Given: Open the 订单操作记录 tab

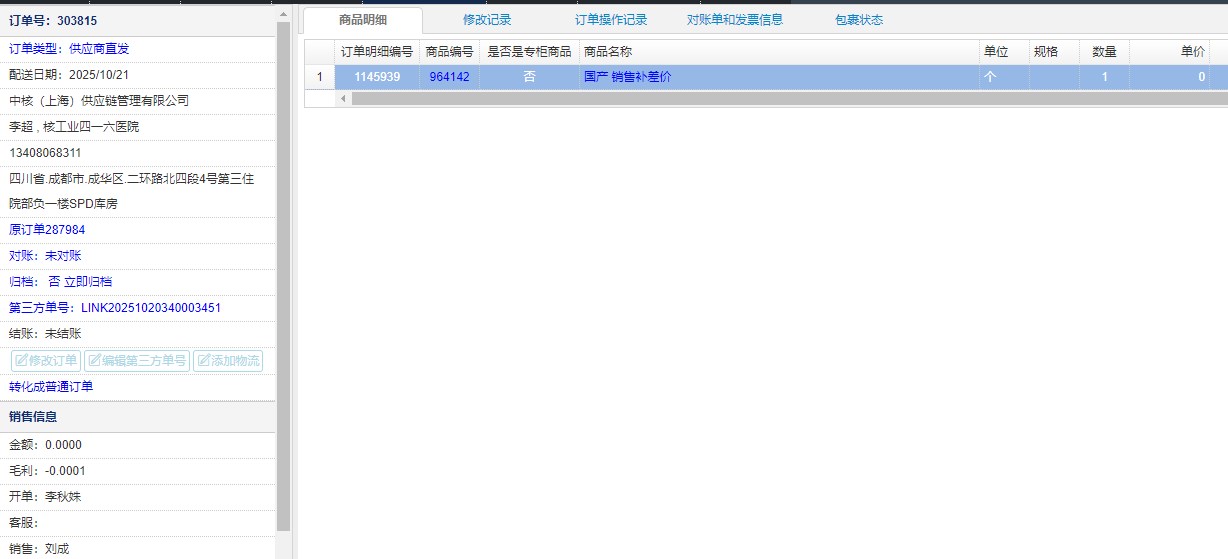Looking at the screenshot, I should (611, 20).
